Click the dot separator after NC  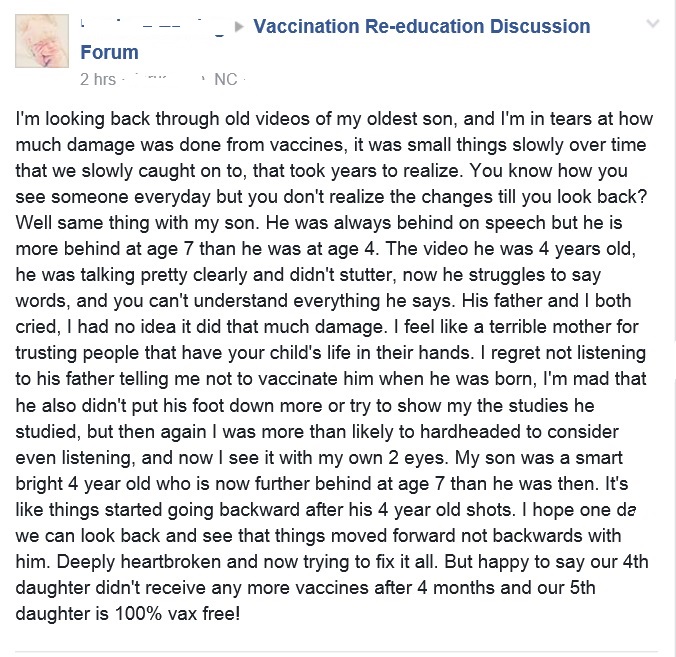(244, 80)
